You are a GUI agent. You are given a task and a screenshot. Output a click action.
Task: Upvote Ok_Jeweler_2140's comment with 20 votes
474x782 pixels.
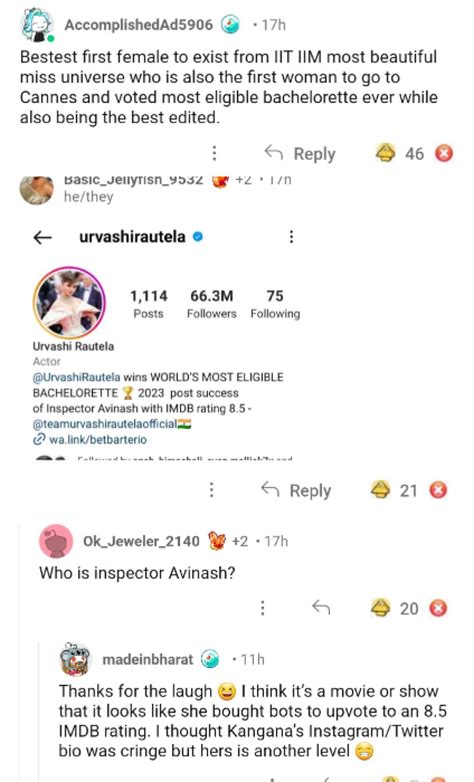pos(380,608)
